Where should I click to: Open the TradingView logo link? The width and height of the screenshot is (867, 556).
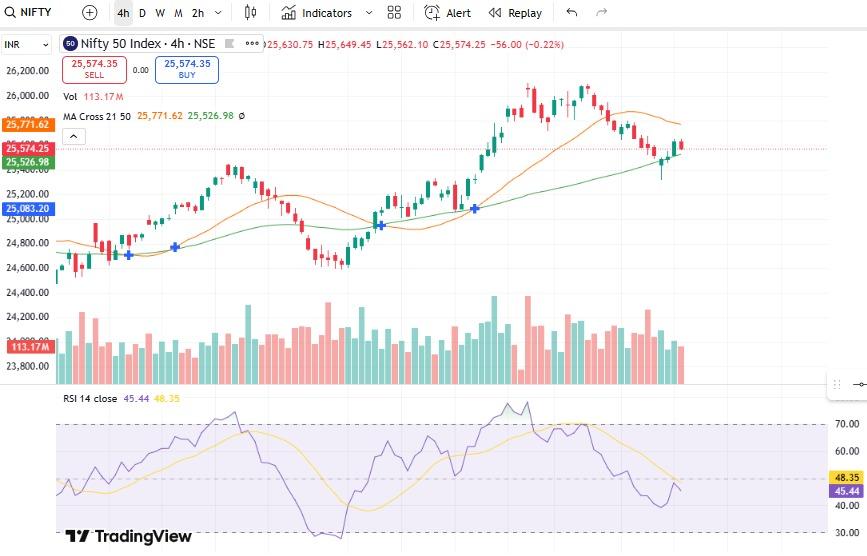(x=128, y=536)
